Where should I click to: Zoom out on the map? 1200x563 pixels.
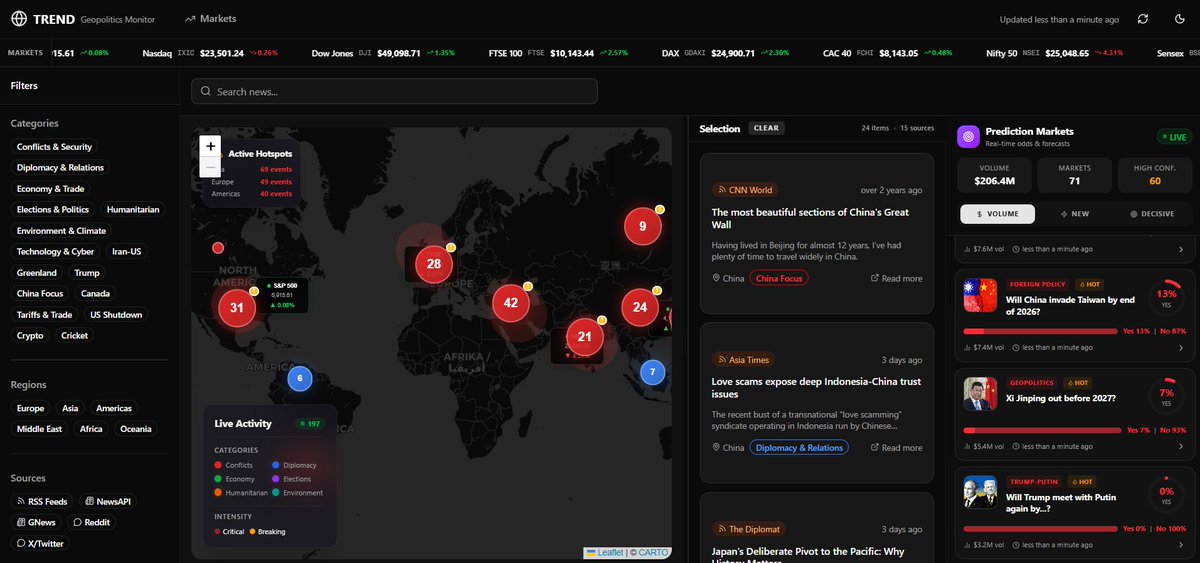click(x=210, y=166)
